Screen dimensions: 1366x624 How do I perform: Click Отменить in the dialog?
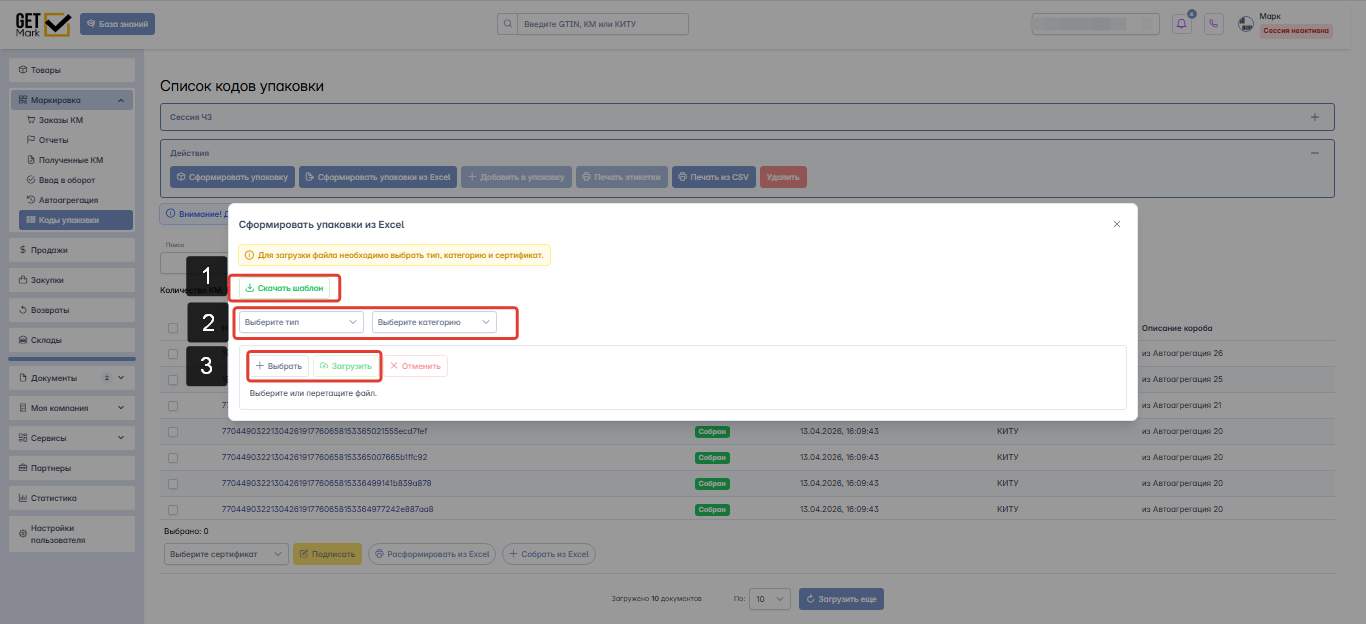415,366
